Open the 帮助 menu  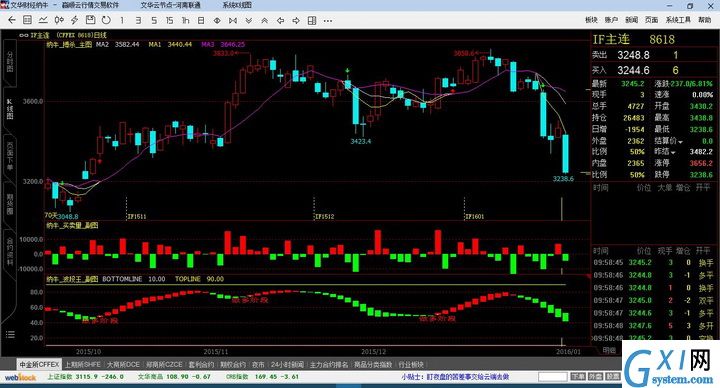[x=704, y=20]
